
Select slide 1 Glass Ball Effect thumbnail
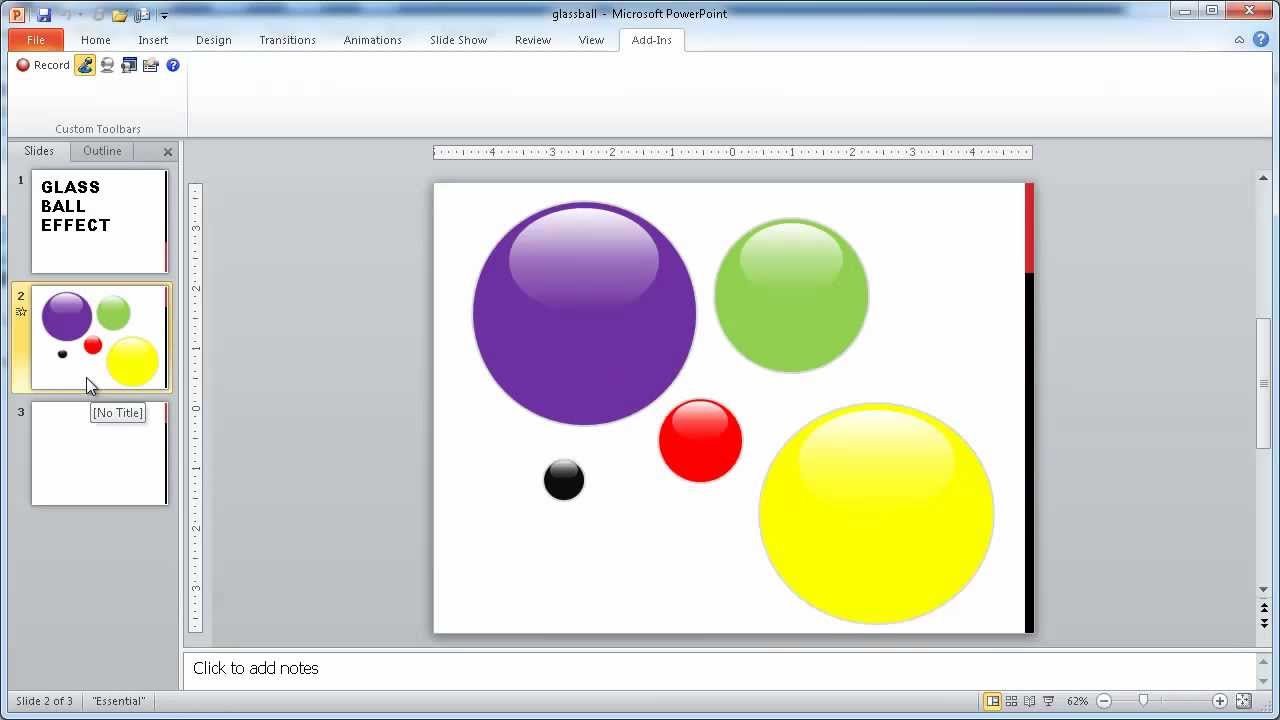pos(99,221)
